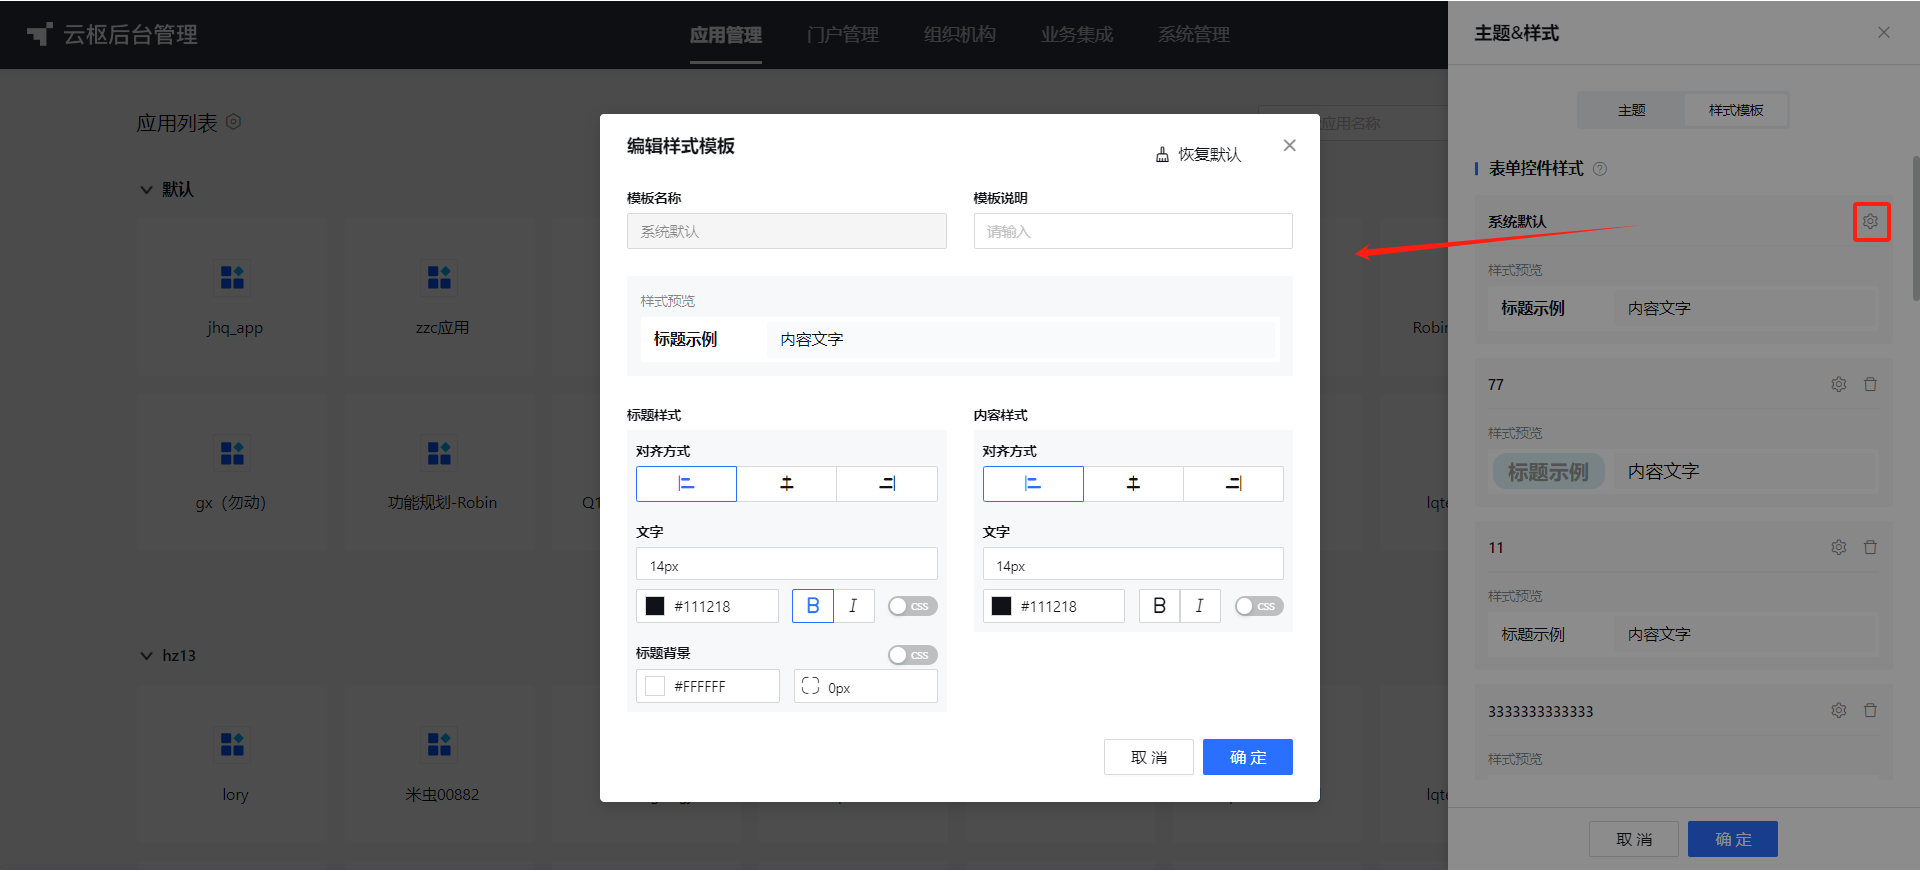The width and height of the screenshot is (1920, 870).
Task: Toggle bold for title text
Action: click(813, 606)
